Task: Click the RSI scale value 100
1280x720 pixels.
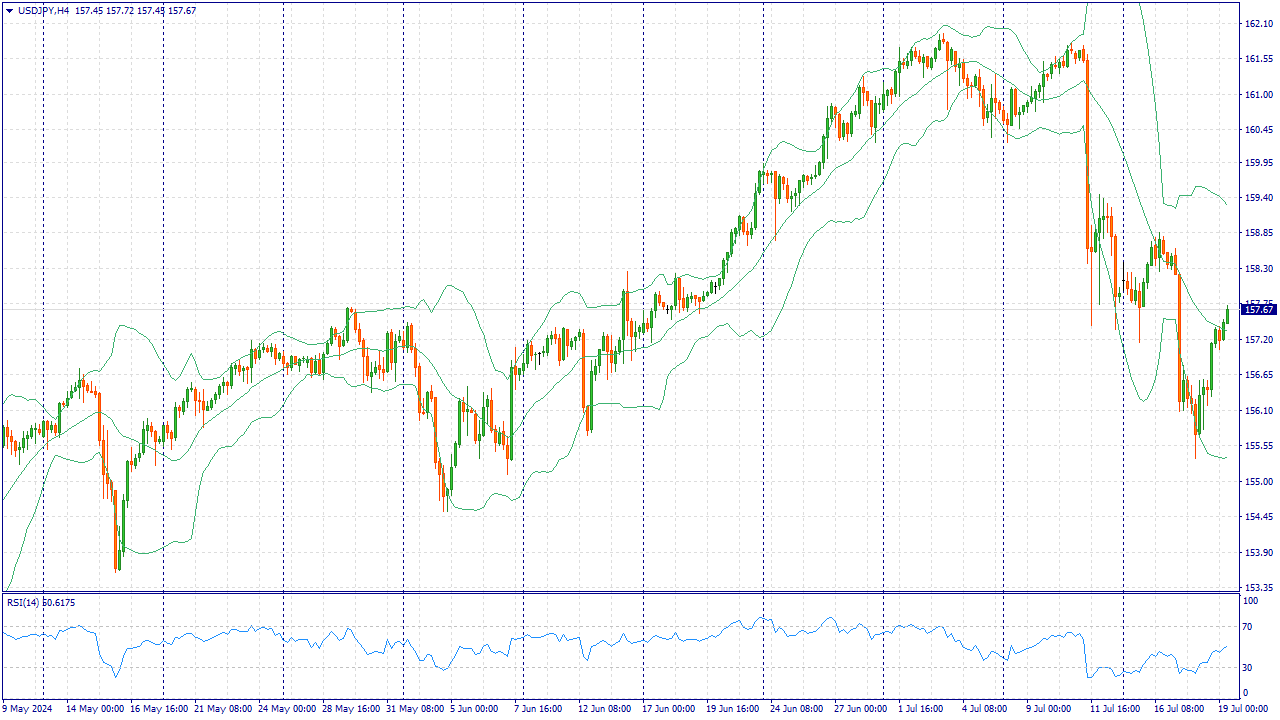Action: 1250,601
